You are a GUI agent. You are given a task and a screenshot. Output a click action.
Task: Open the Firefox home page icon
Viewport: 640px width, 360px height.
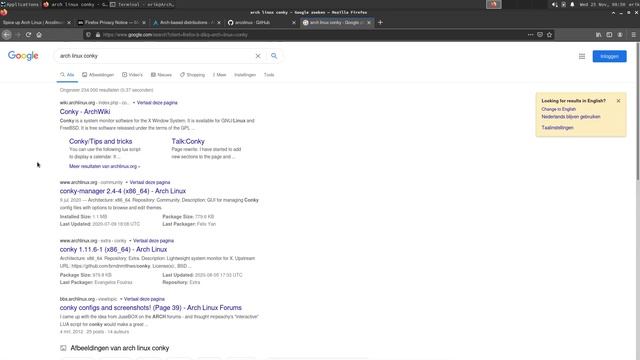tap(39, 35)
